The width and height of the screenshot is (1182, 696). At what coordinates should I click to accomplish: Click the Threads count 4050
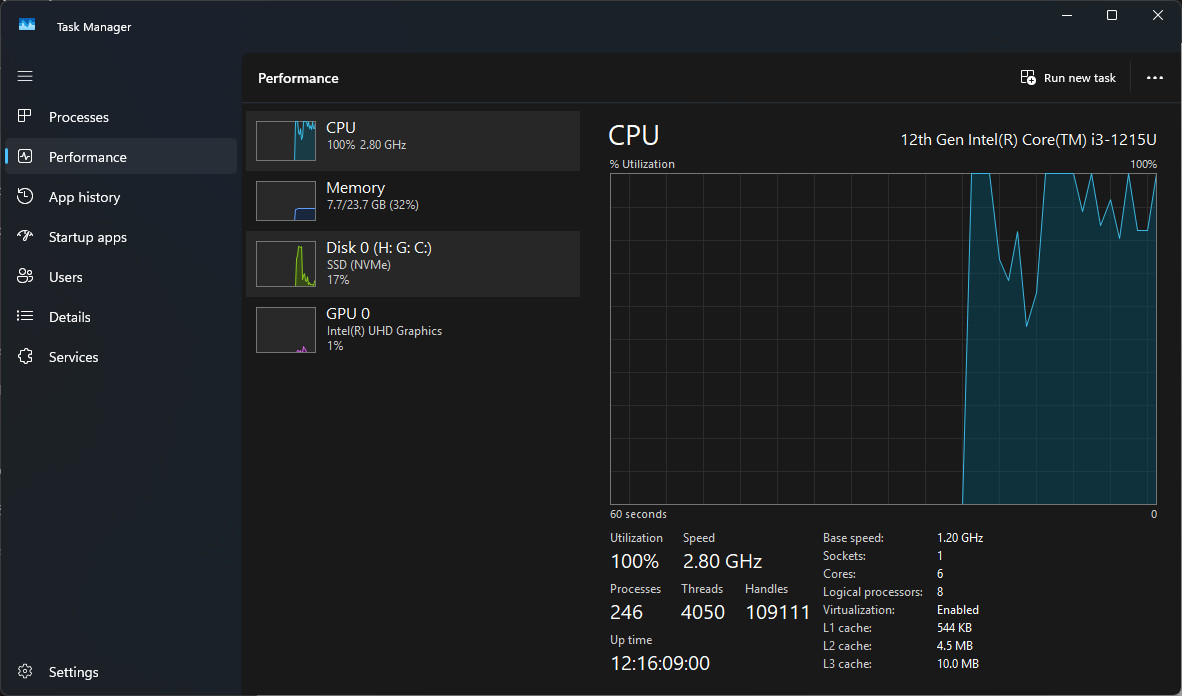pos(703,612)
